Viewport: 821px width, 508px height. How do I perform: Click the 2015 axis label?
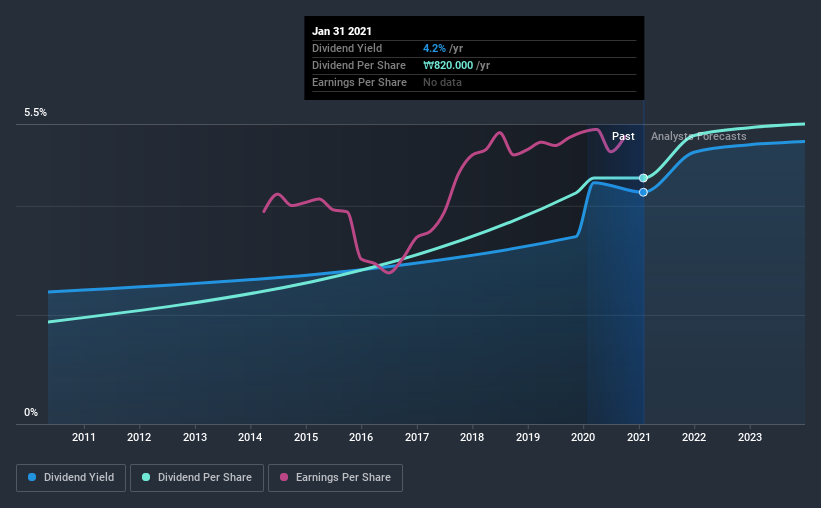(x=306, y=437)
